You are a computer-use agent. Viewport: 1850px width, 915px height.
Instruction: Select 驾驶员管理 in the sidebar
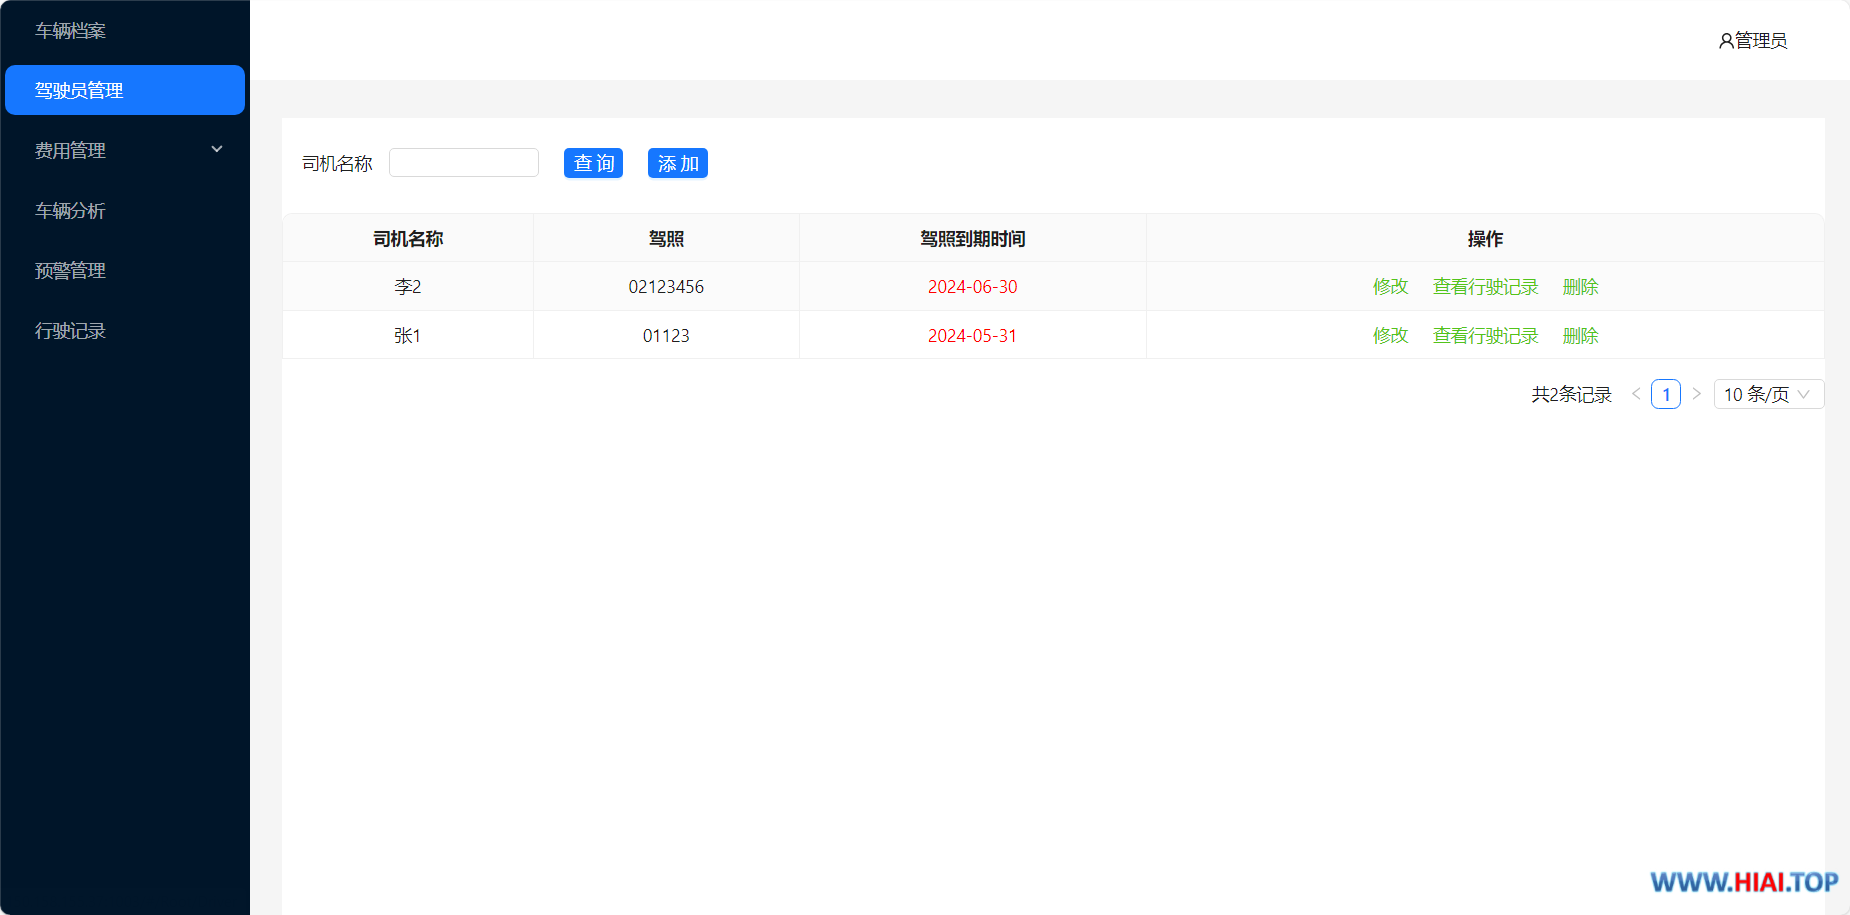(125, 90)
